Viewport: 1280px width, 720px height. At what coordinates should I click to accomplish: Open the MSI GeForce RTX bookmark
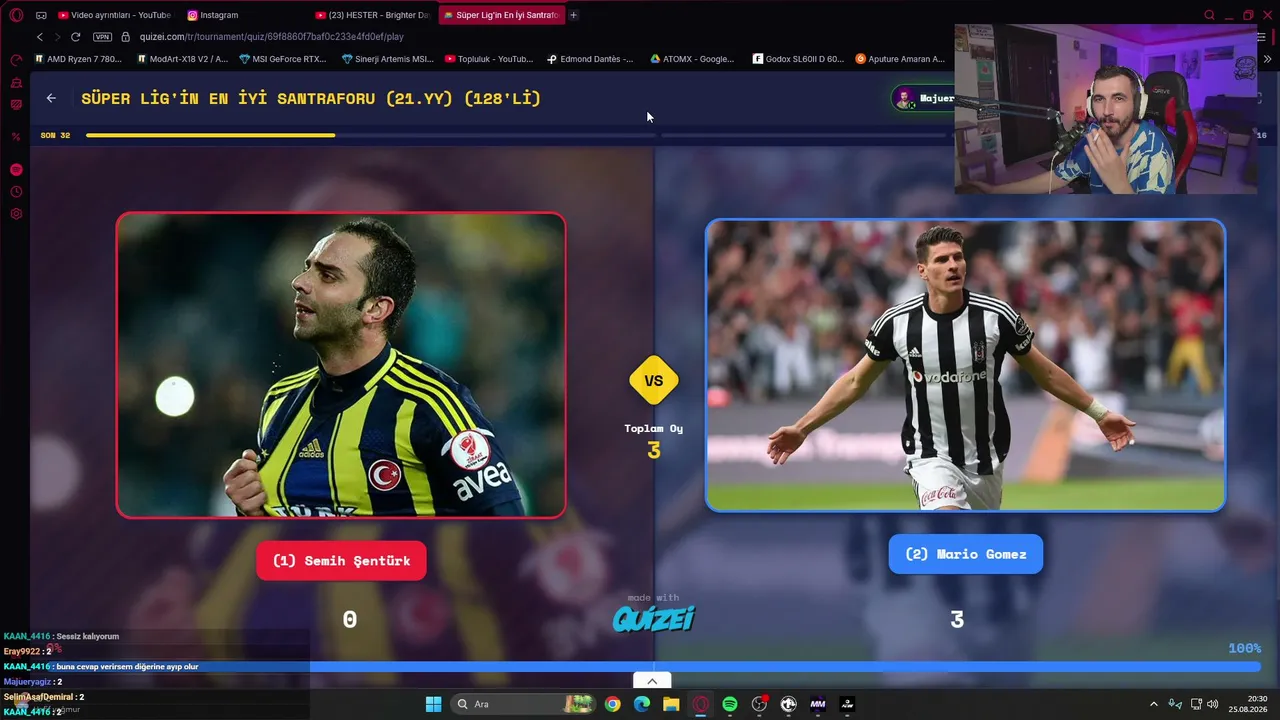tap(283, 59)
